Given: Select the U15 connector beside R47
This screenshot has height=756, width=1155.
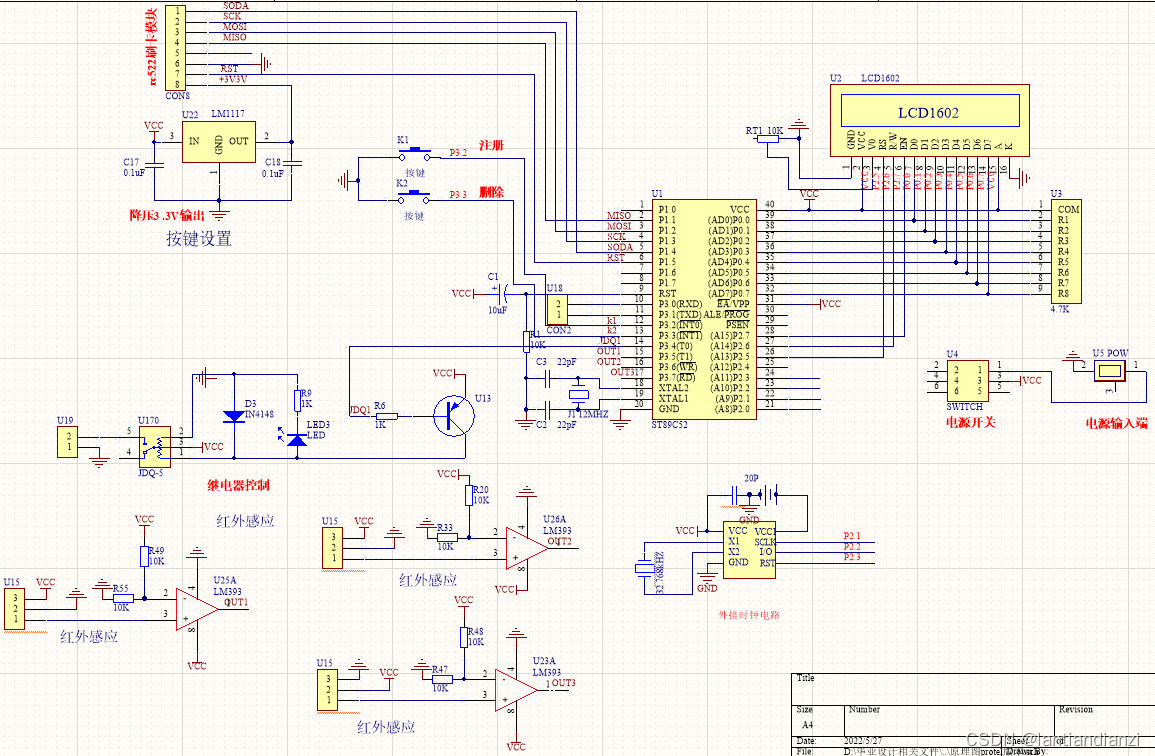Looking at the screenshot, I should (x=328, y=690).
